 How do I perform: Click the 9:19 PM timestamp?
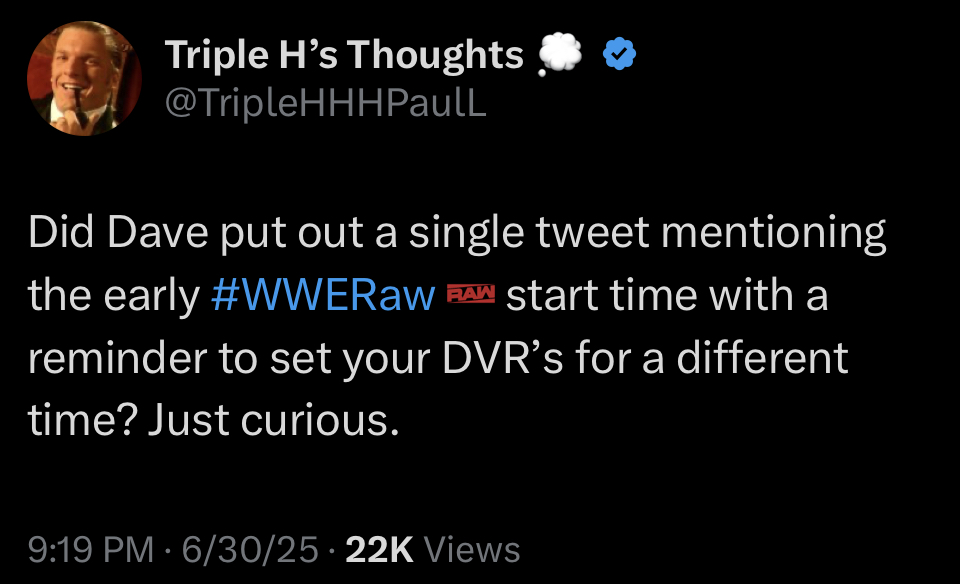point(91,549)
